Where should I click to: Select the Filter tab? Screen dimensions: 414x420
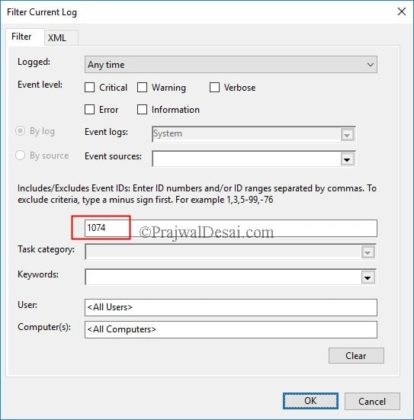pos(22,36)
